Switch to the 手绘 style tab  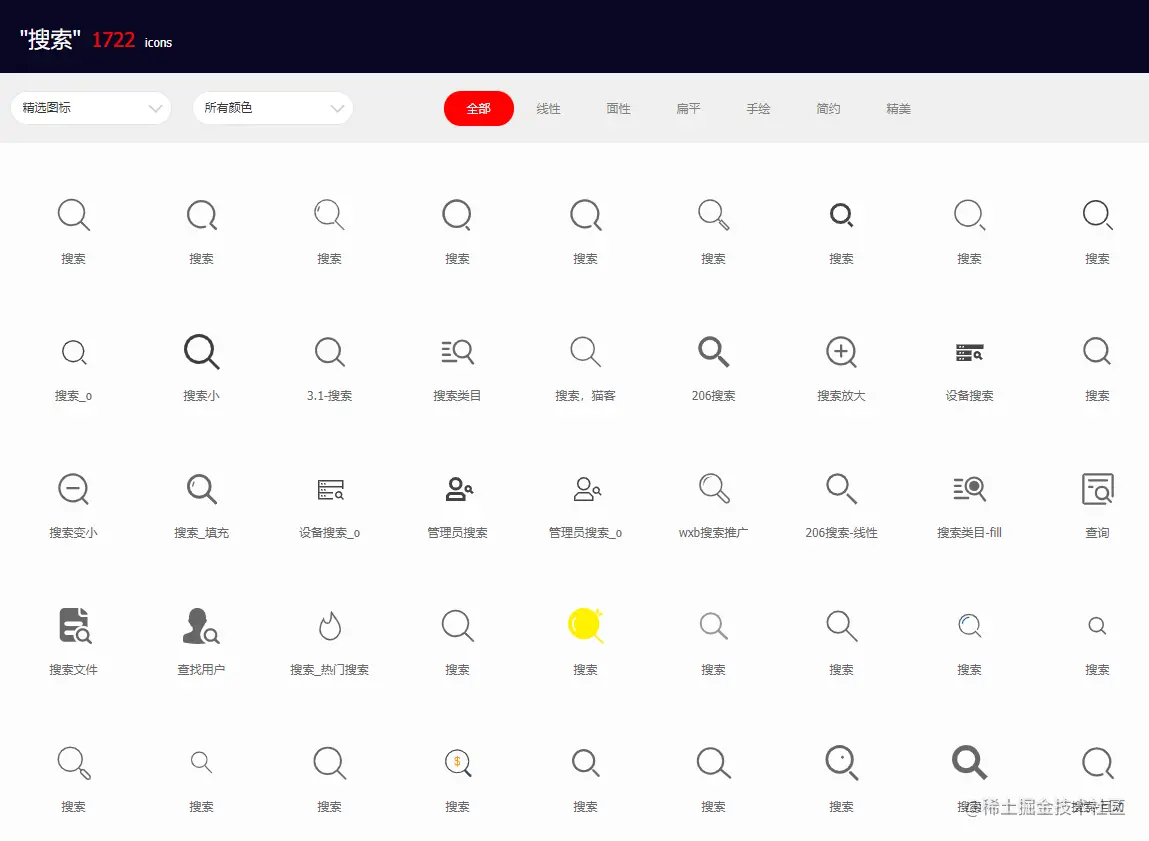click(758, 108)
